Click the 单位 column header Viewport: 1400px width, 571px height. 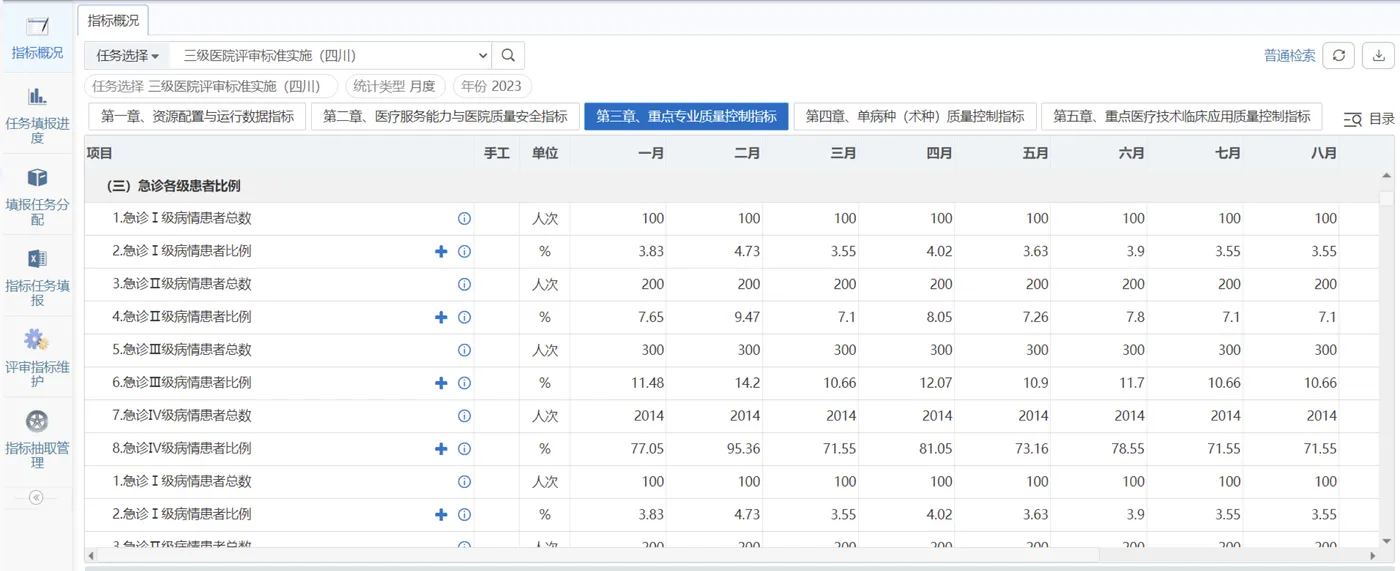(x=545, y=153)
